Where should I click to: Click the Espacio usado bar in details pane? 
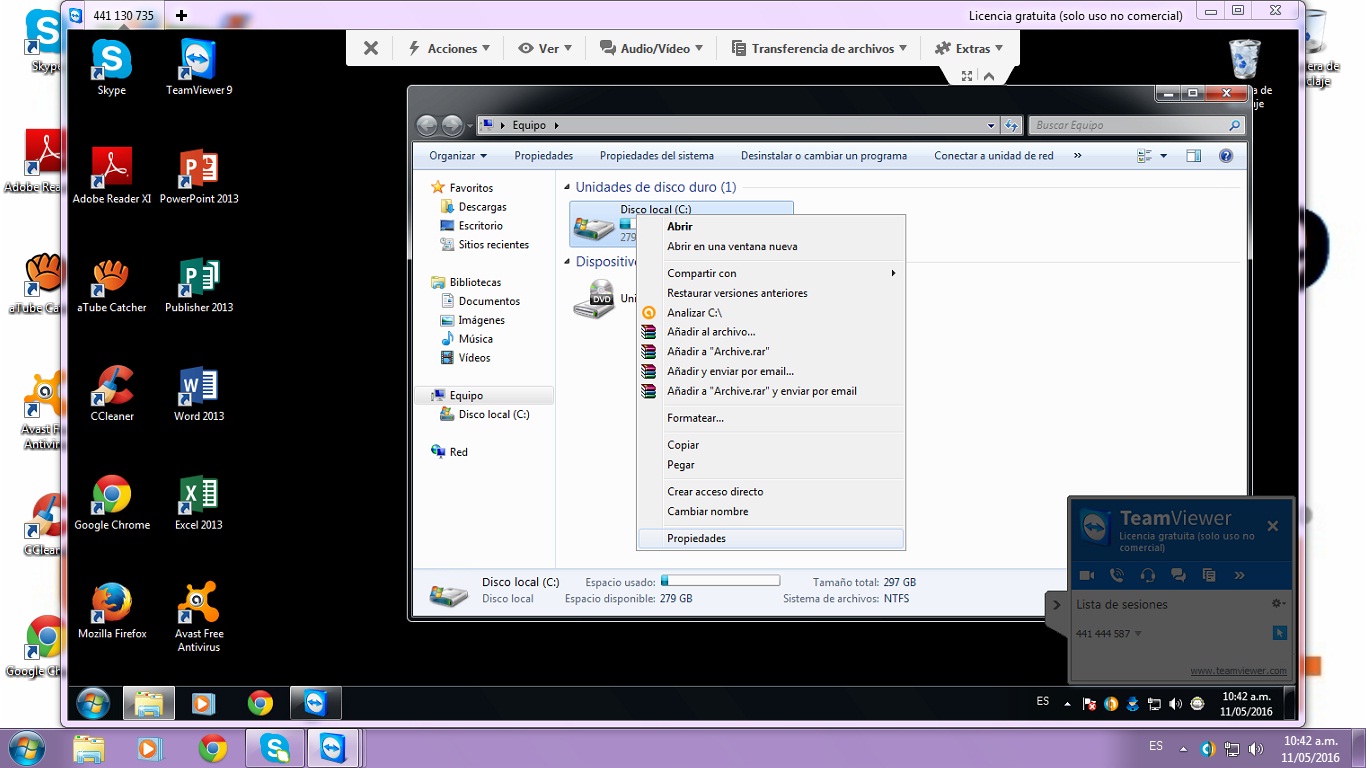pyautogui.click(x=720, y=581)
